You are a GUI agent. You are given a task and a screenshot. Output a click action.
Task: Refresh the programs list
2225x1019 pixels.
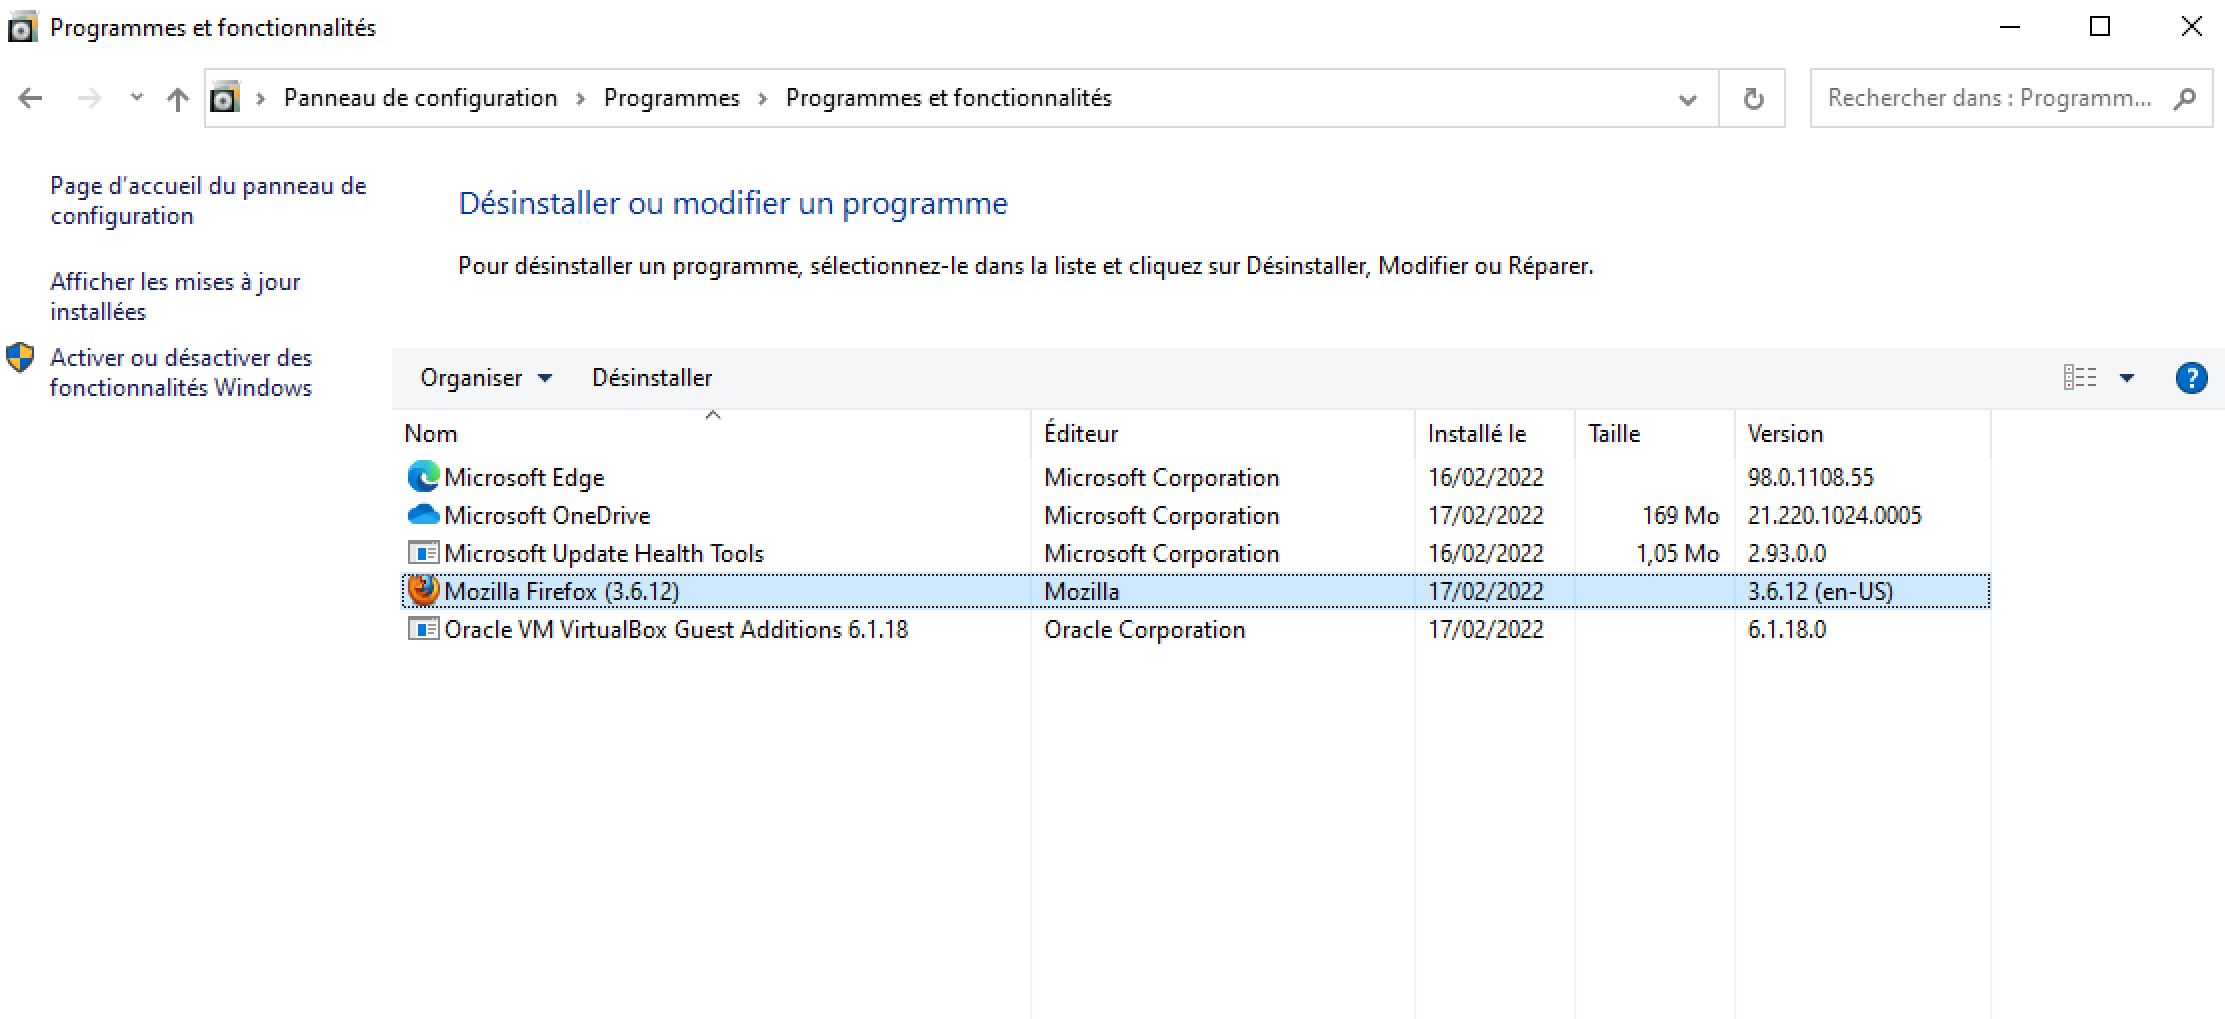(1752, 98)
